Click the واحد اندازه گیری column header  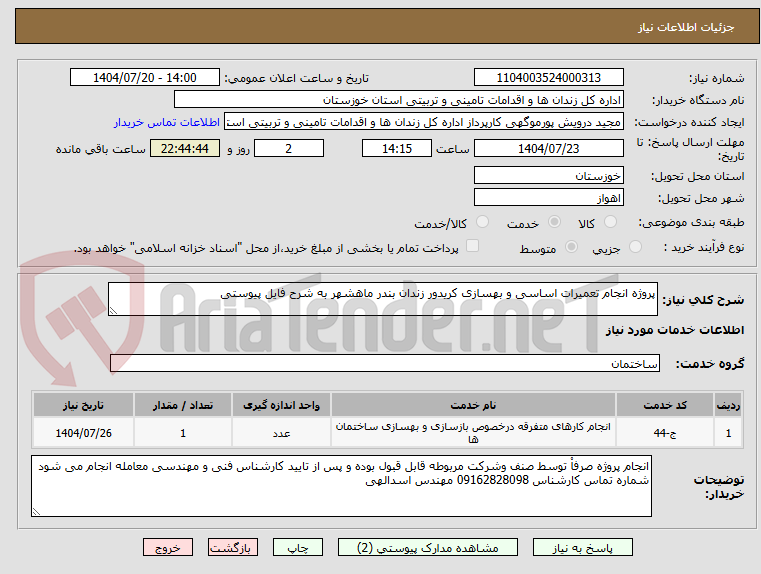coord(281,405)
